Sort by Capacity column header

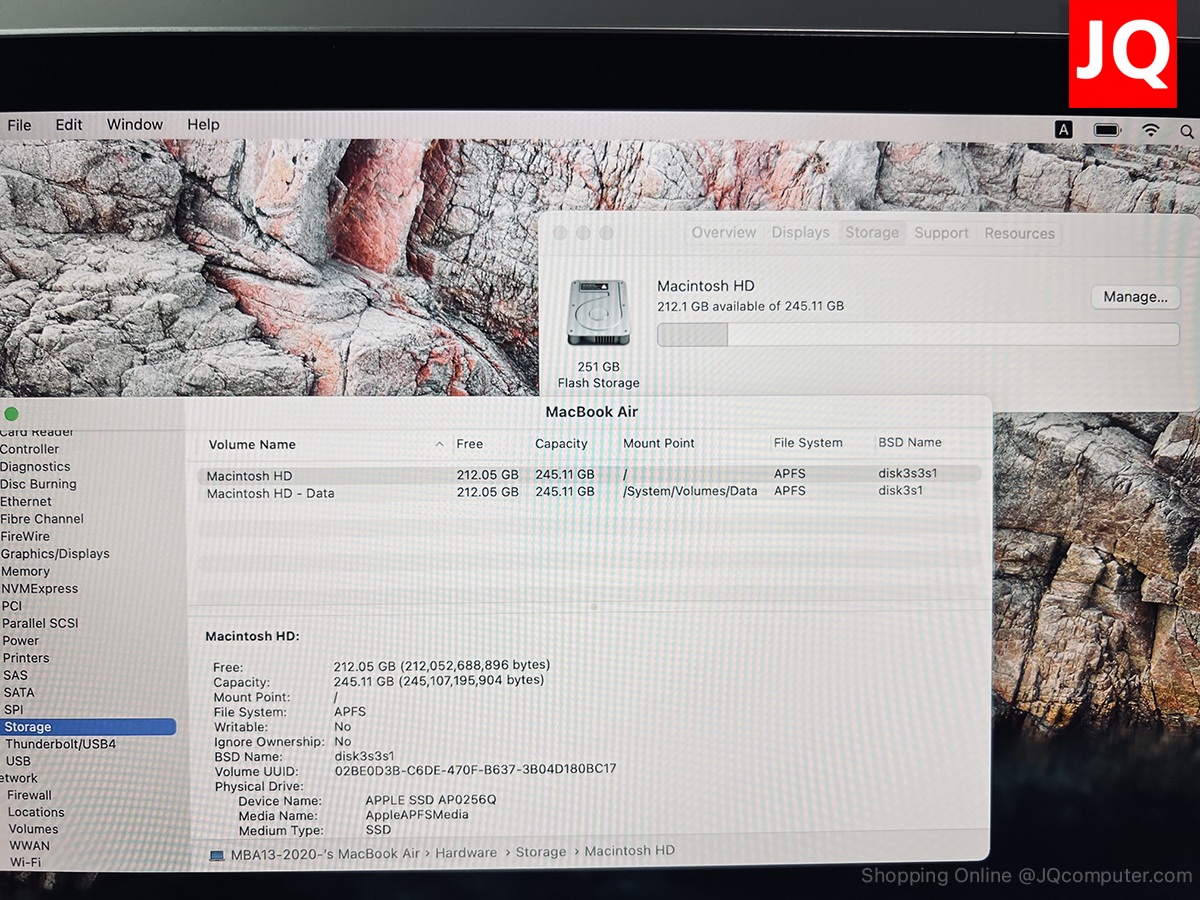pyautogui.click(x=561, y=444)
